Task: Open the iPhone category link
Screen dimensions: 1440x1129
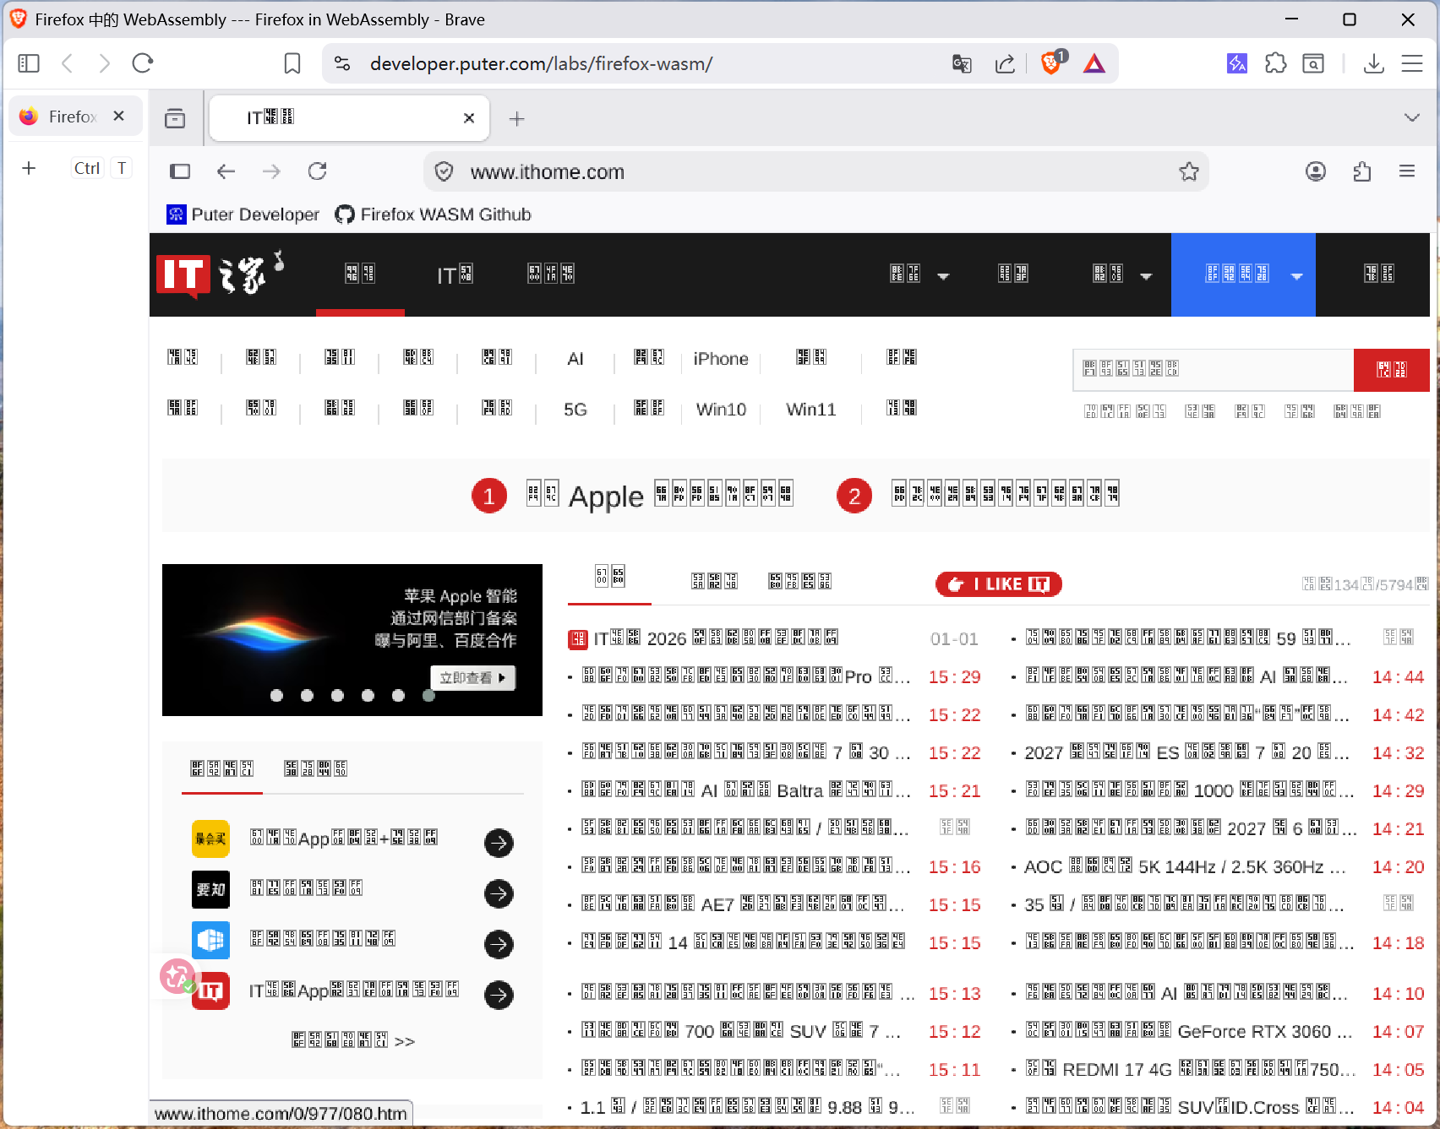Action: tap(721, 359)
